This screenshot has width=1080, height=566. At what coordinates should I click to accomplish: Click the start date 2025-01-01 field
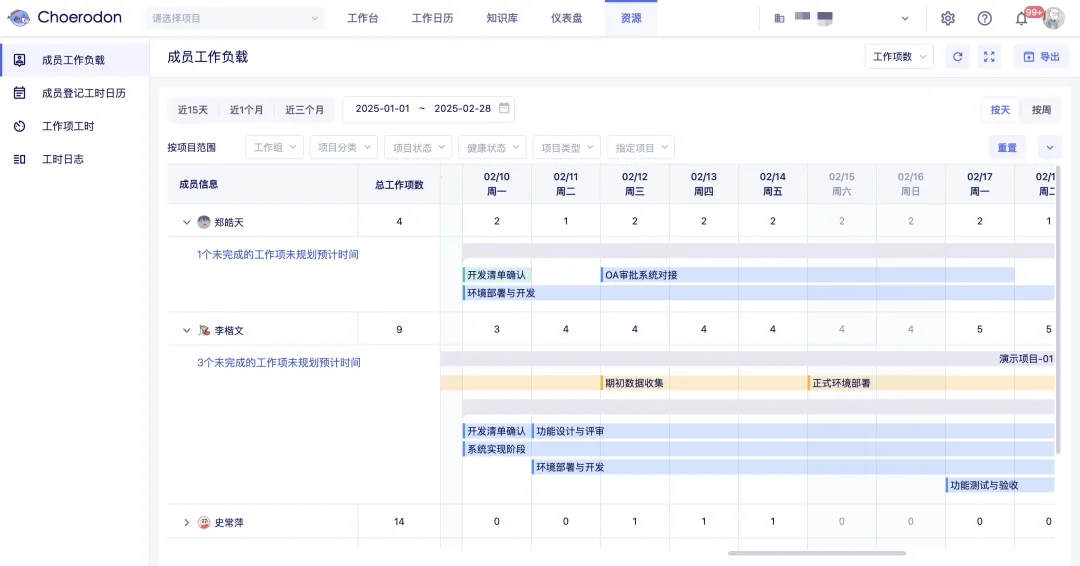[x=382, y=108]
